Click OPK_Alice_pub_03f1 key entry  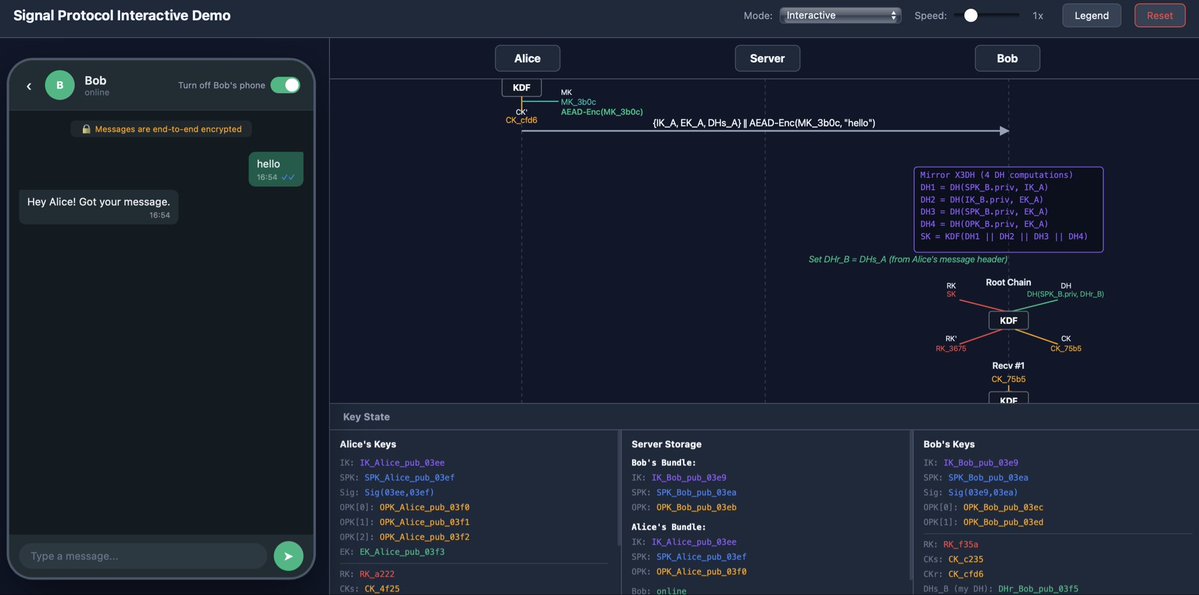point(424,522)
